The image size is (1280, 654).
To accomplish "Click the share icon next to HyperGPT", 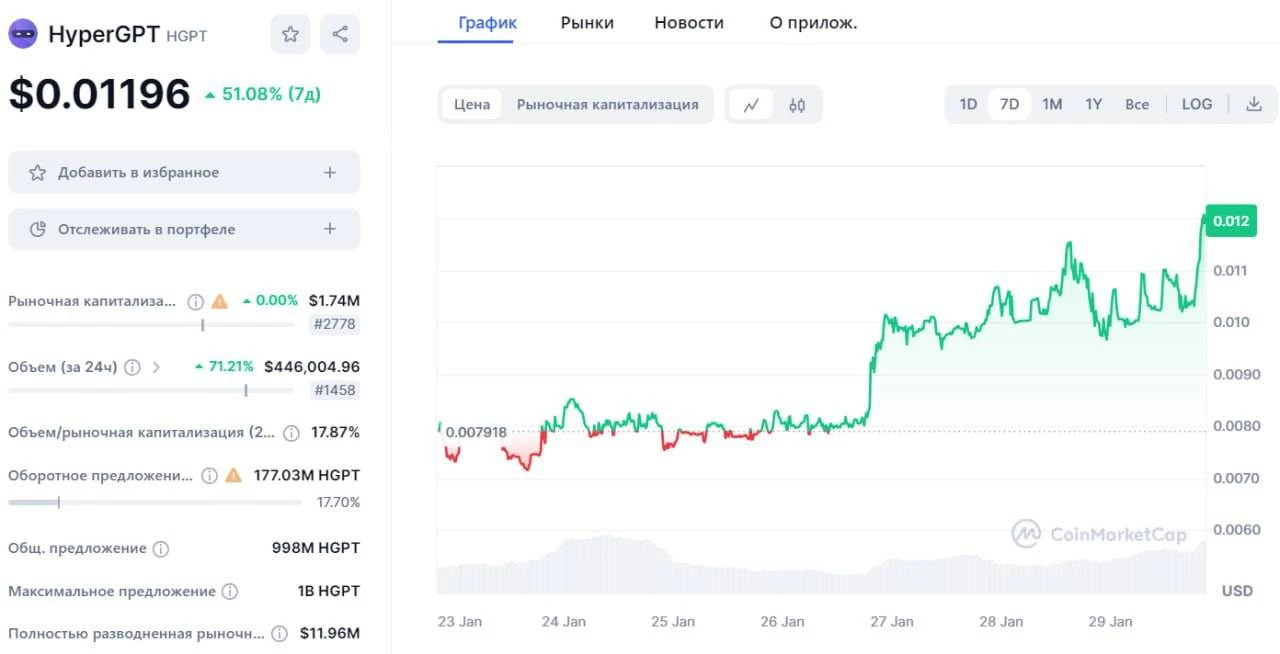I will [x=340, y=34].
